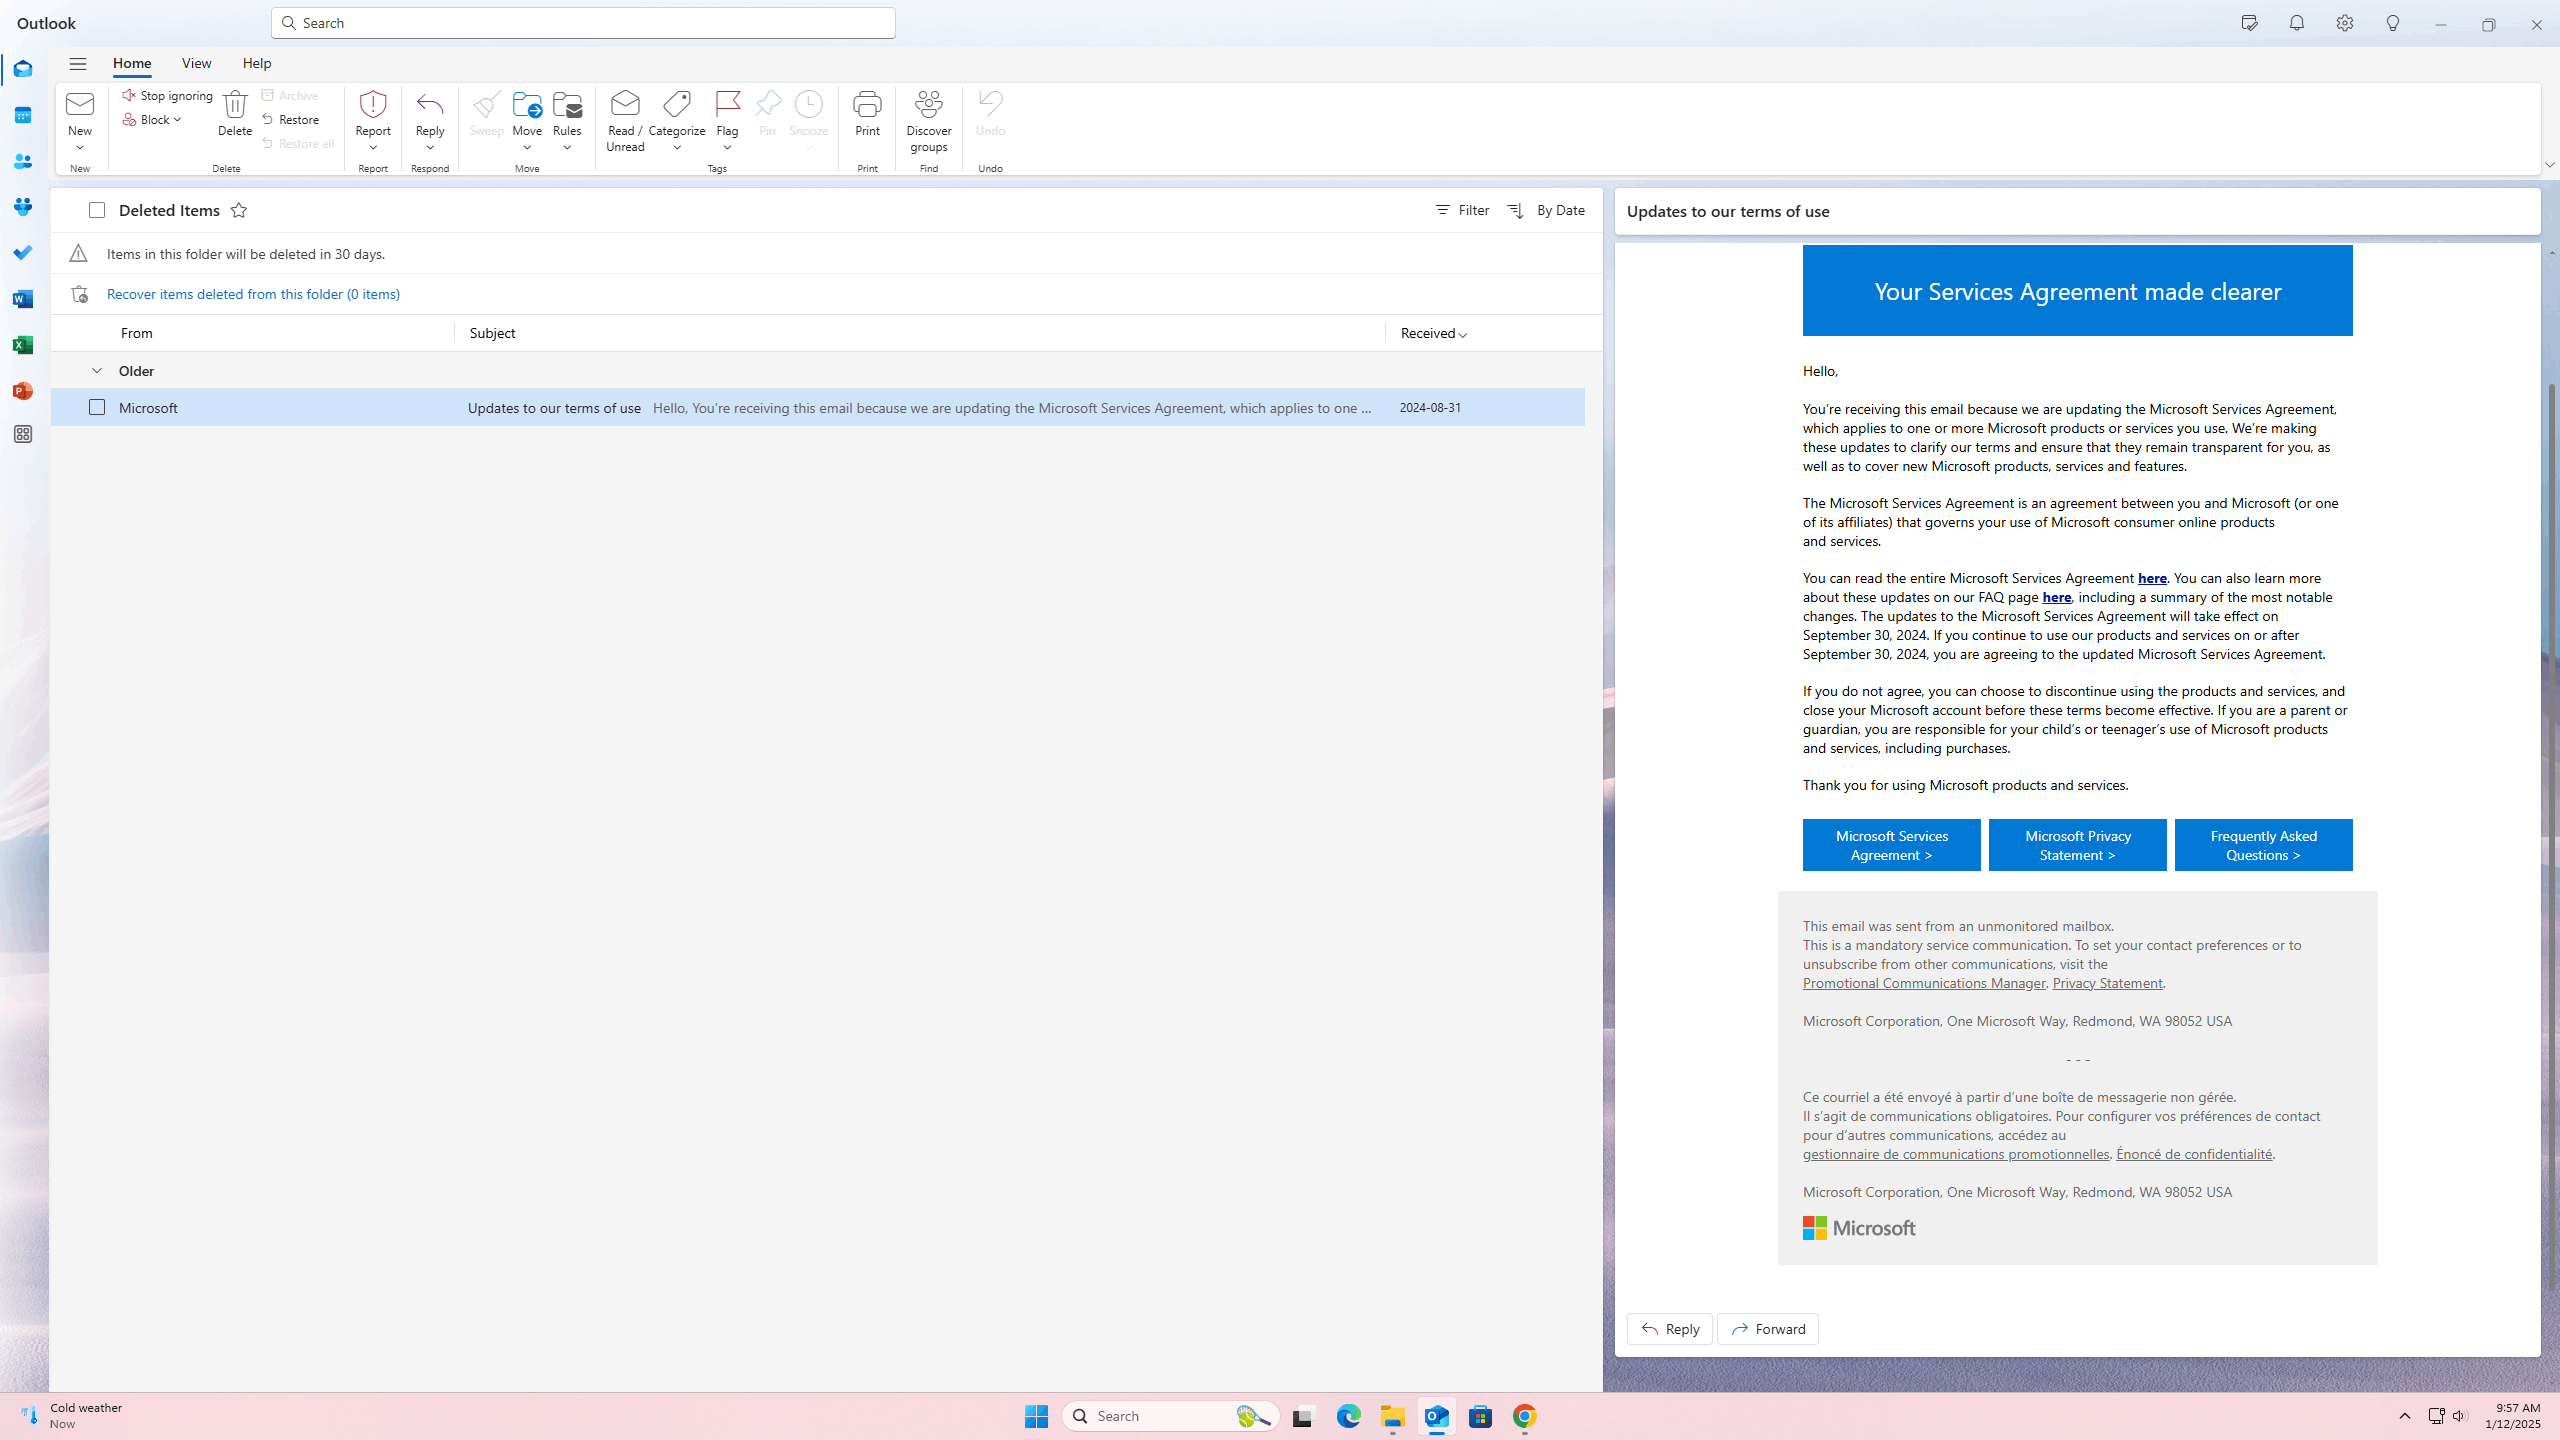This screenshot has width=2560, height=1440.
Task: Toggle Read / Unread envelope icon
Action: [x=625, y=121]
